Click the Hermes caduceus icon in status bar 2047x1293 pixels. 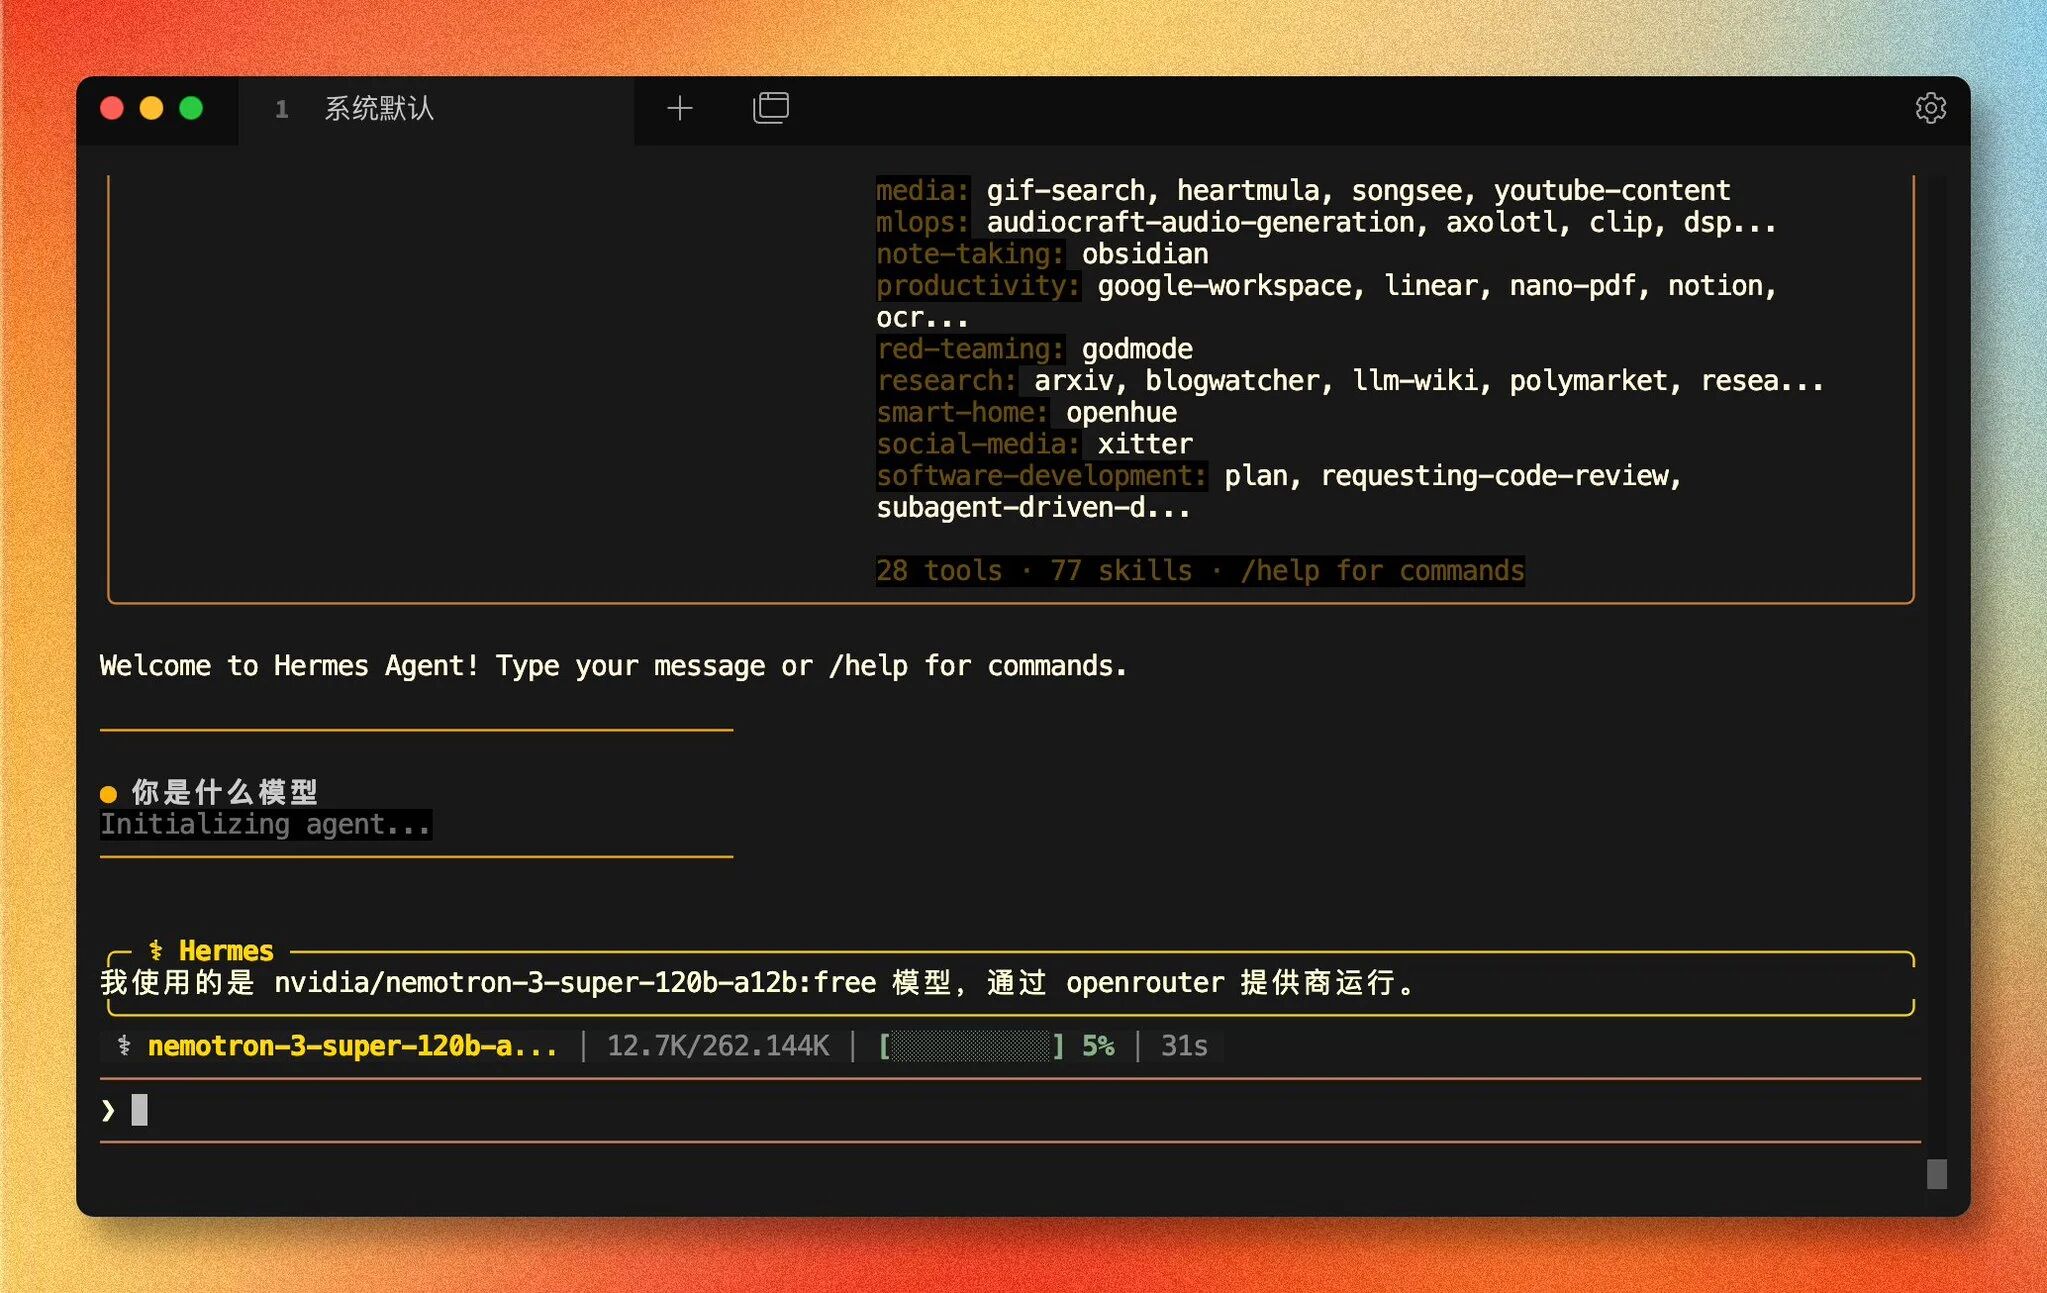click(x=124, y=1046)
